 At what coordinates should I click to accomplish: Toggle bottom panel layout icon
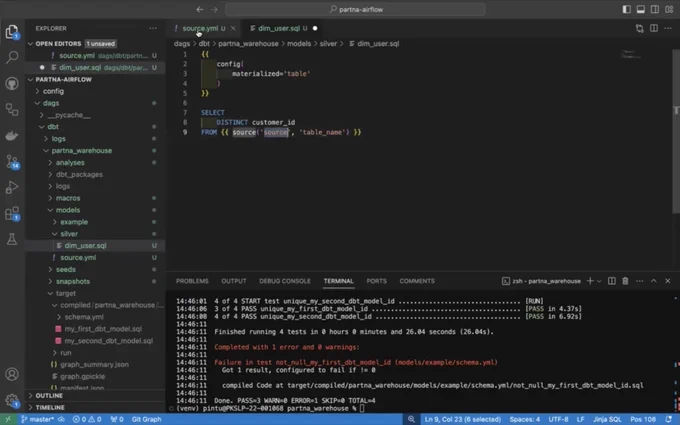tap(641, 9)
